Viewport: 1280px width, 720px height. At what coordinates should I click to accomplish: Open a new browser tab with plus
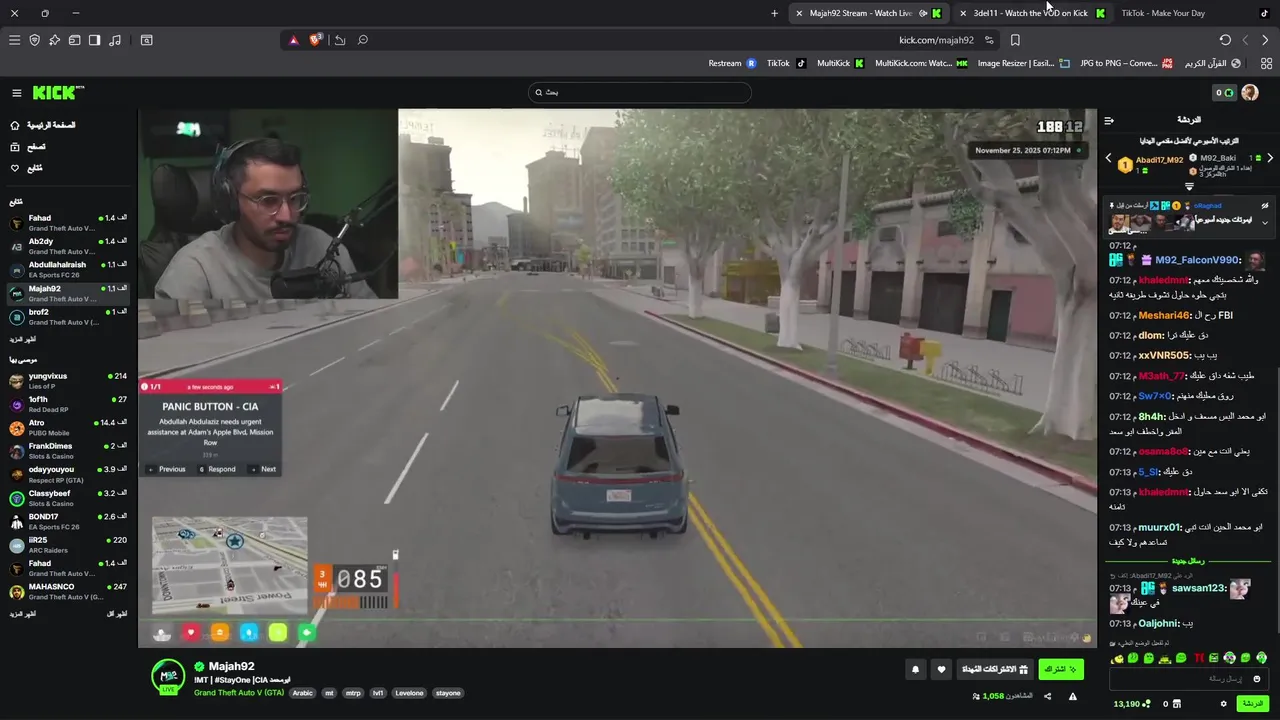[x=774, y=13]
